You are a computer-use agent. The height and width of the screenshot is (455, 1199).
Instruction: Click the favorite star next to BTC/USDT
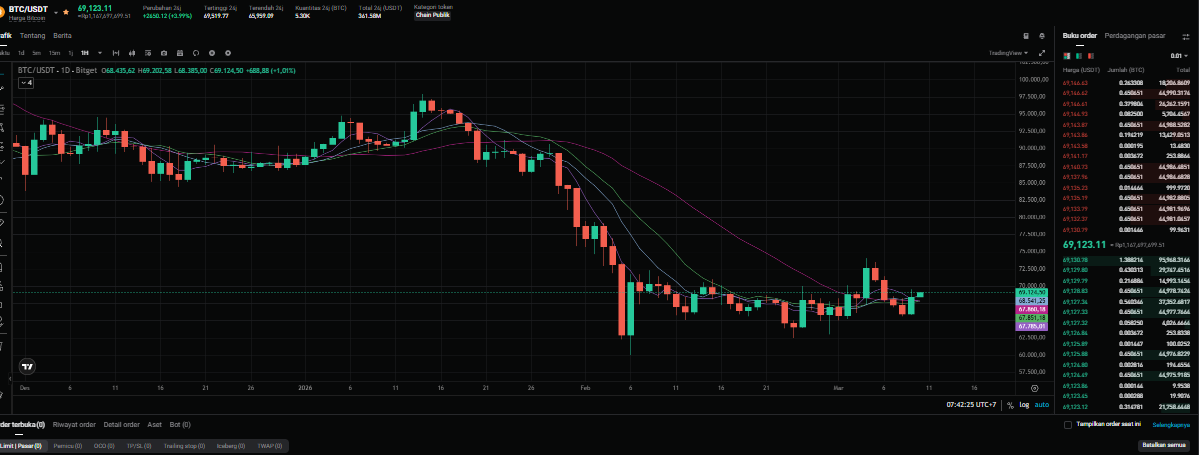[x=65, y=12]
